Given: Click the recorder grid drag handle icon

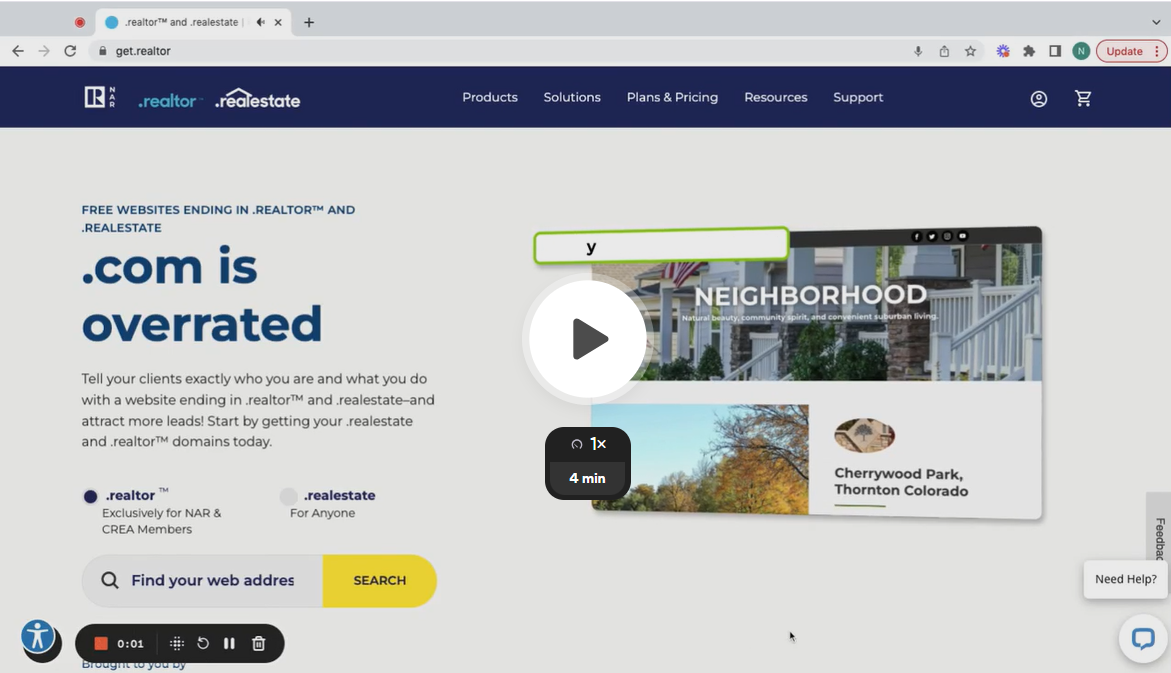Looking at the screenshot, I should 177,643.
